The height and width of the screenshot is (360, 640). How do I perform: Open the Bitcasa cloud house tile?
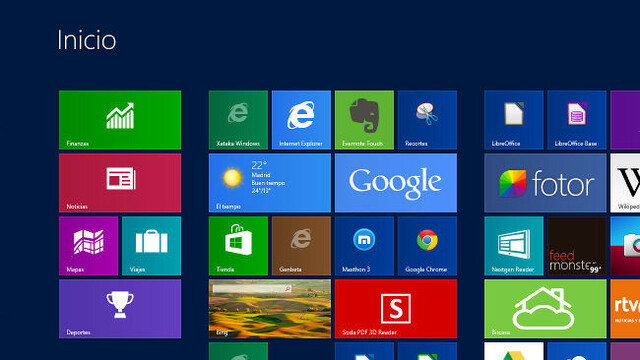[x=545, y=309]
